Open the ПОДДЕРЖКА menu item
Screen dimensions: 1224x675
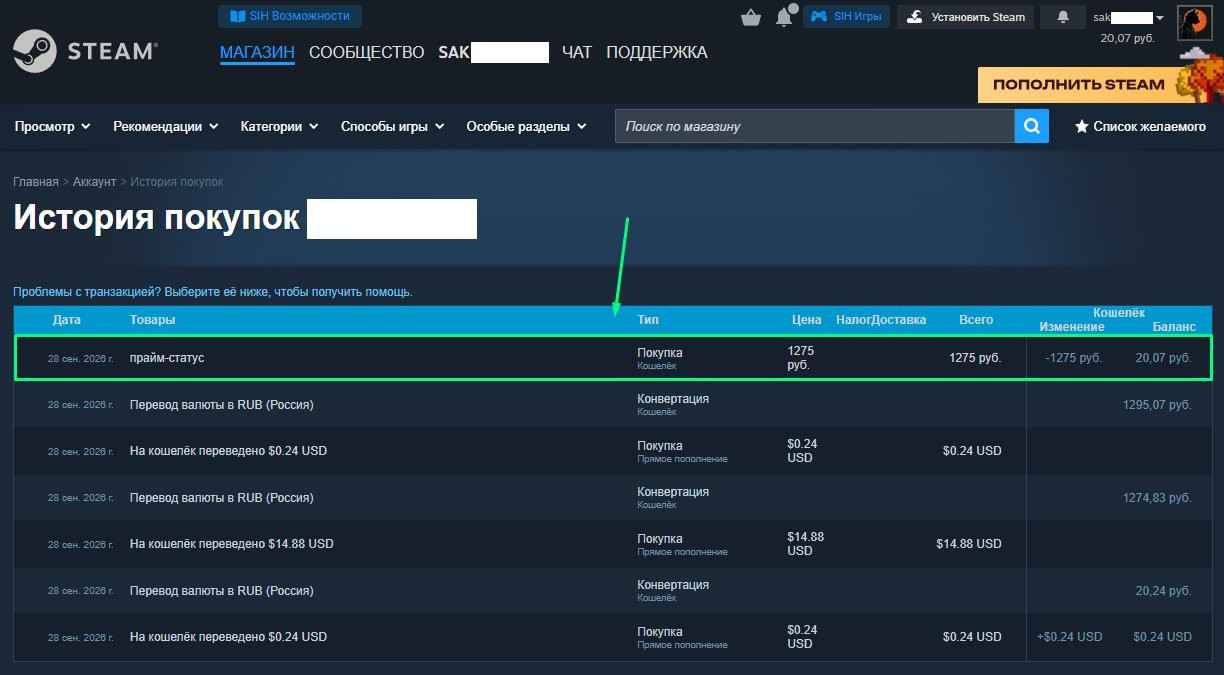click(x=657, y=52)
